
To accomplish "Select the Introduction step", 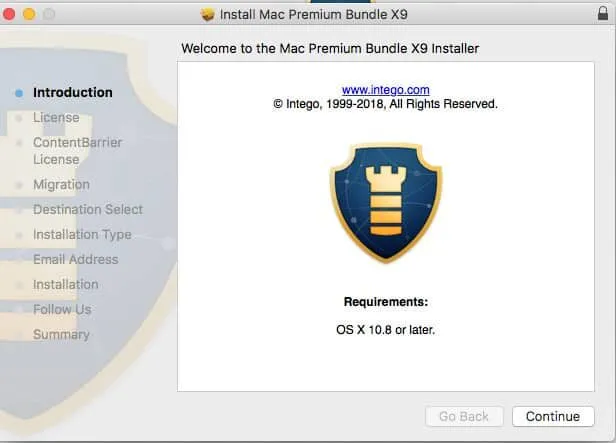I will (73, 92).
